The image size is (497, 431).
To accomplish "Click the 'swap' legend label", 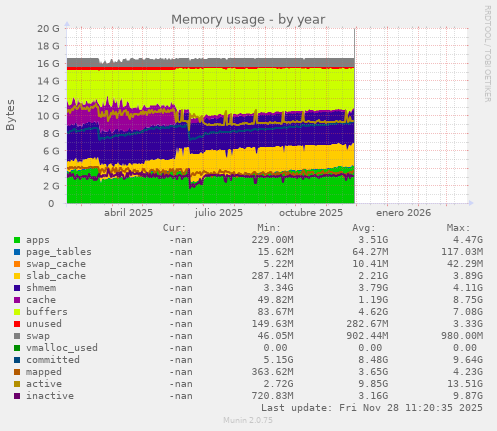I will click(38, 336).
